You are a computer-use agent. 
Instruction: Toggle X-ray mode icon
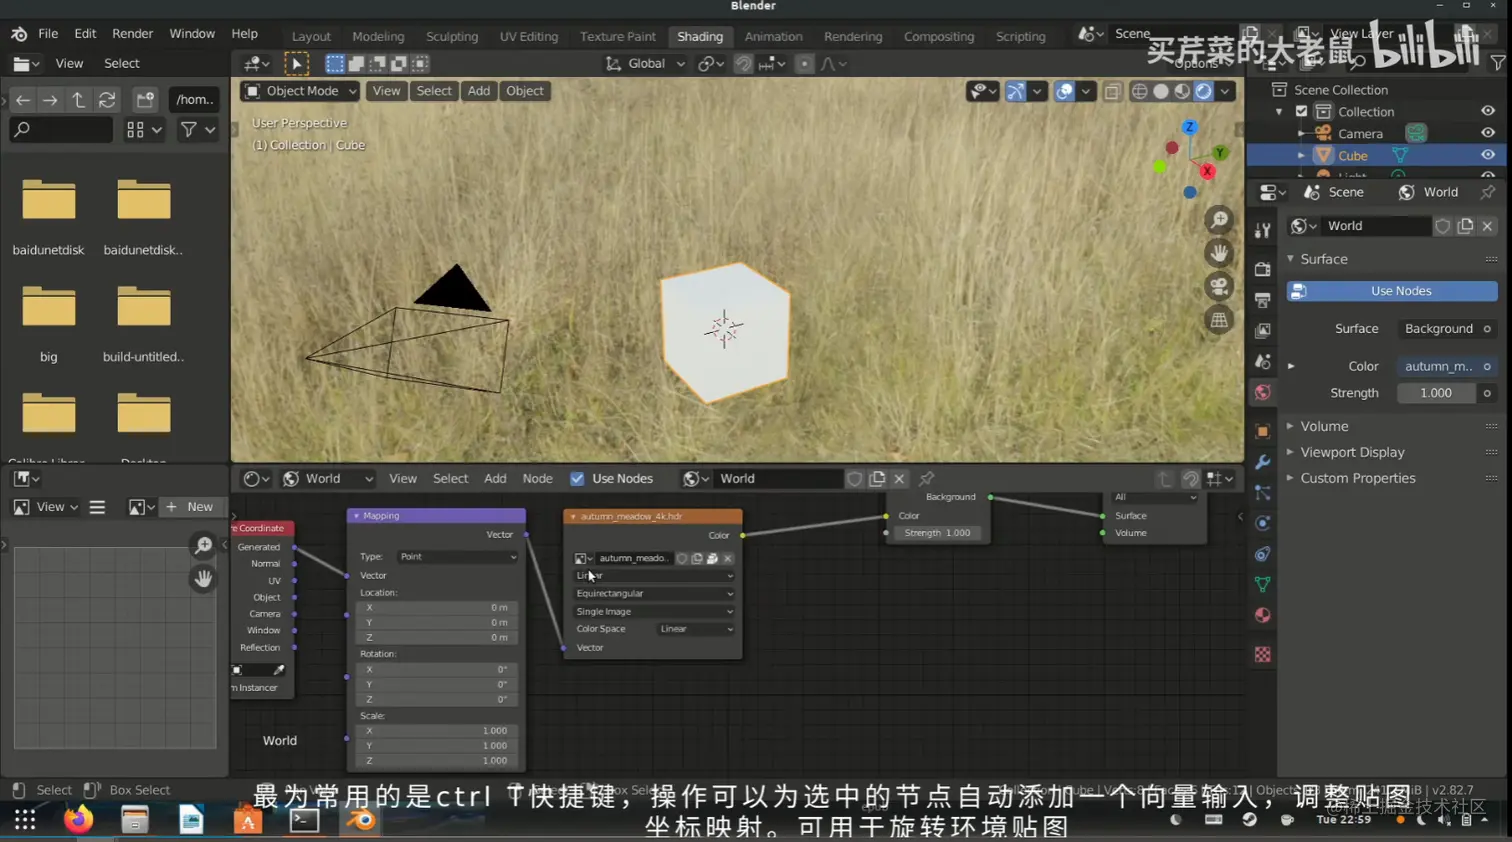[1112, 91]
